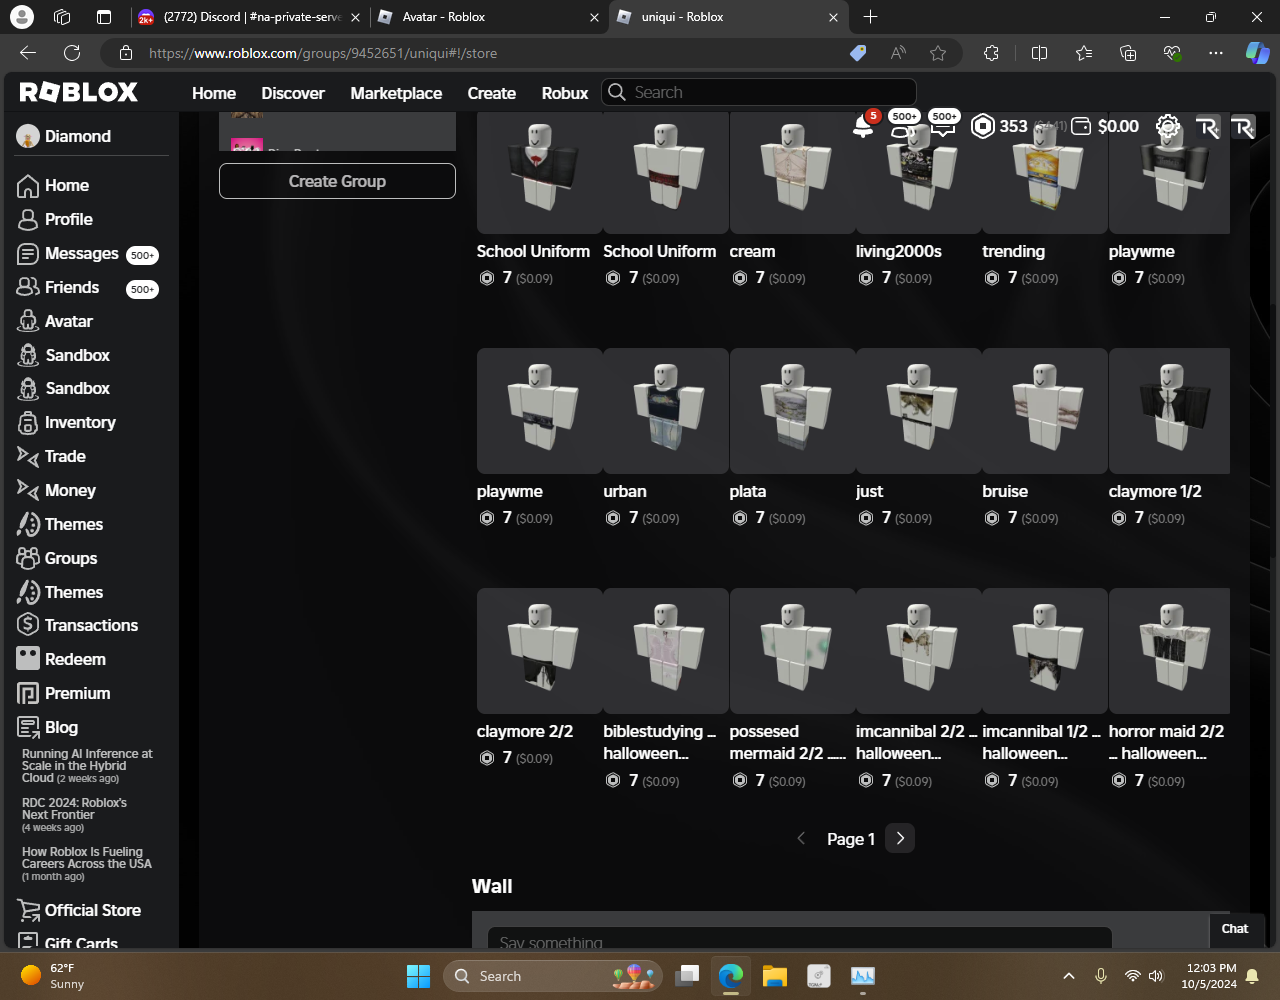Open Microsoft Edge from the taskbar
The image size is (1280, 1000).
click(x=731, y=976)
